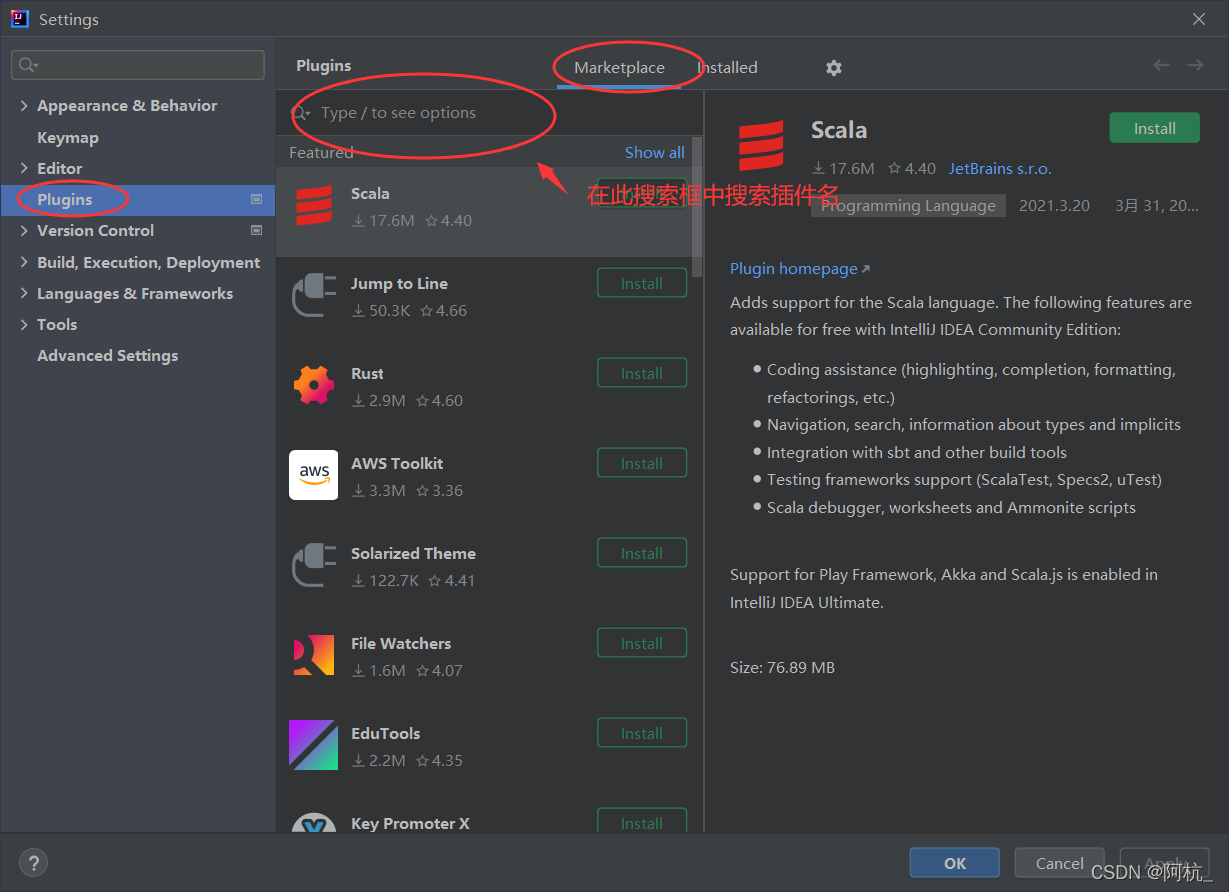This screenshot has height=892, width=1229.
Task: Click the help question mark icon
Action: pos(33,863)
